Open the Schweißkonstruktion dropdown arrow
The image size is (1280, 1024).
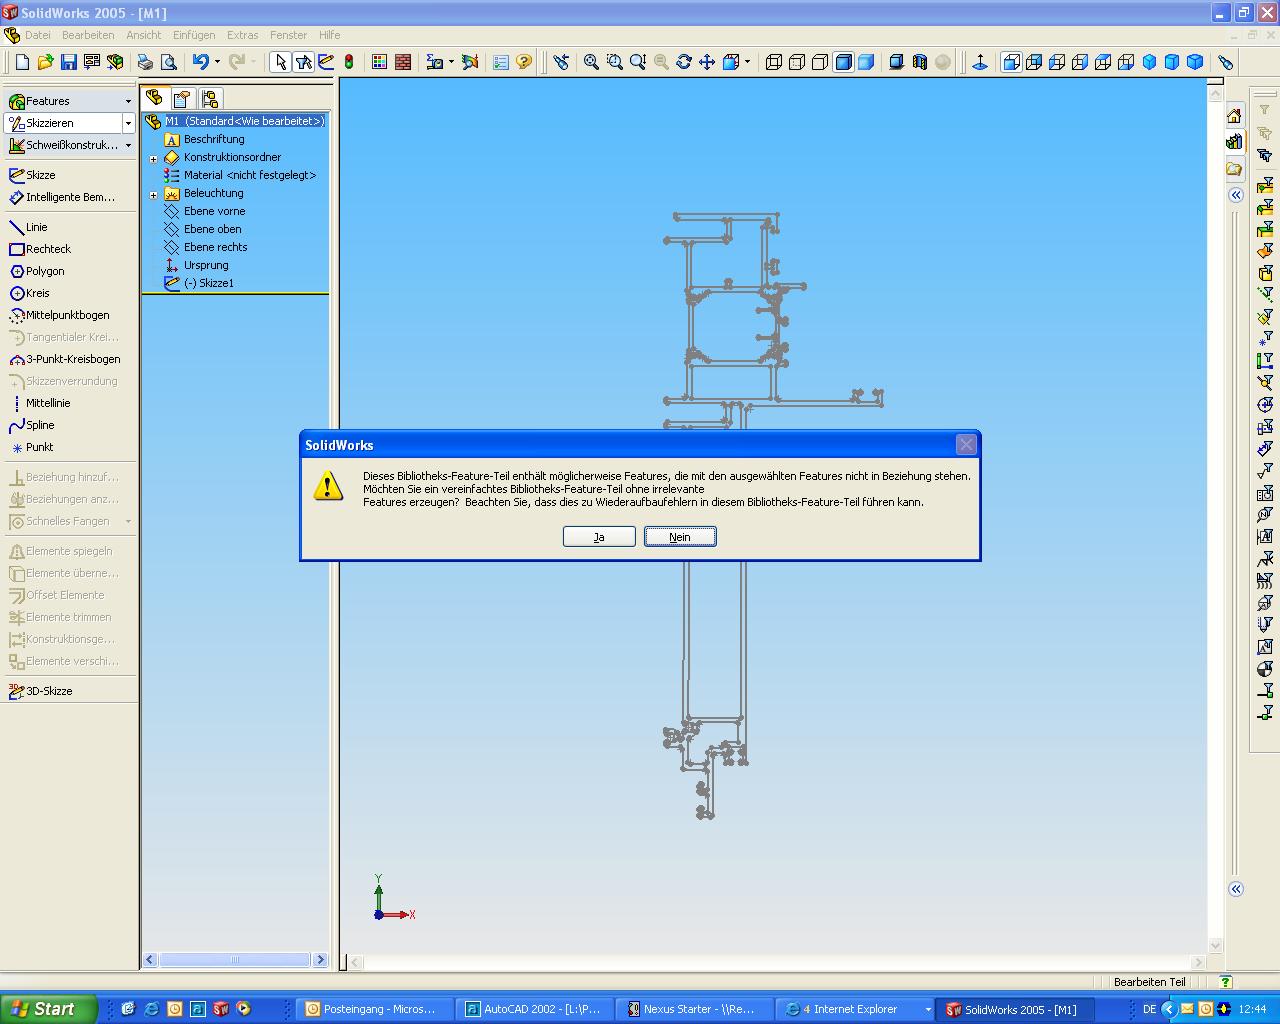(128, 145)
